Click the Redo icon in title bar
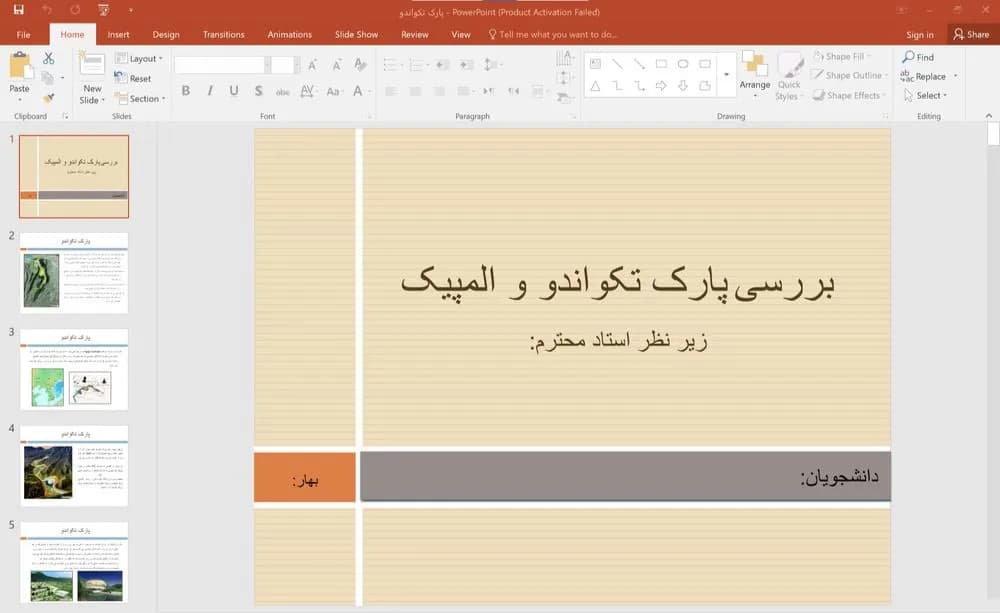The width and height of the screenshot is (1000, 613). pos(75,10)
